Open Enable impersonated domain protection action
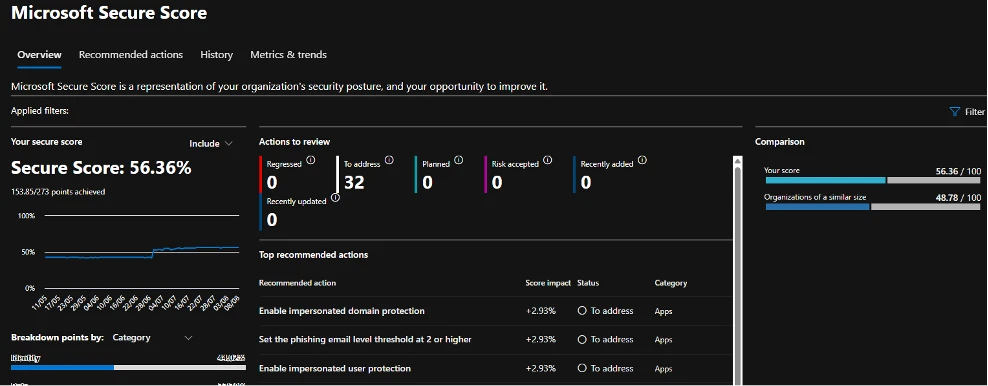The image size is (988, 386). tap(342, 311)
